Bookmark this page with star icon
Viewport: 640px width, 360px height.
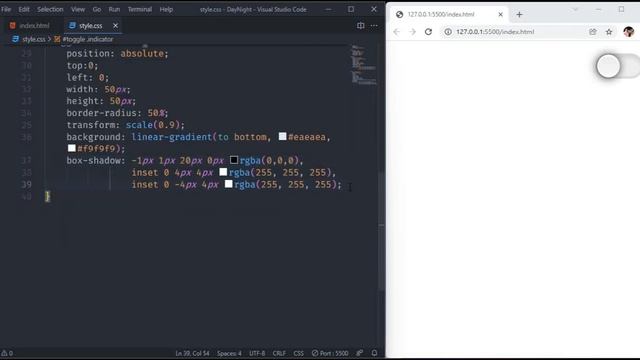[x=609, y=32]
